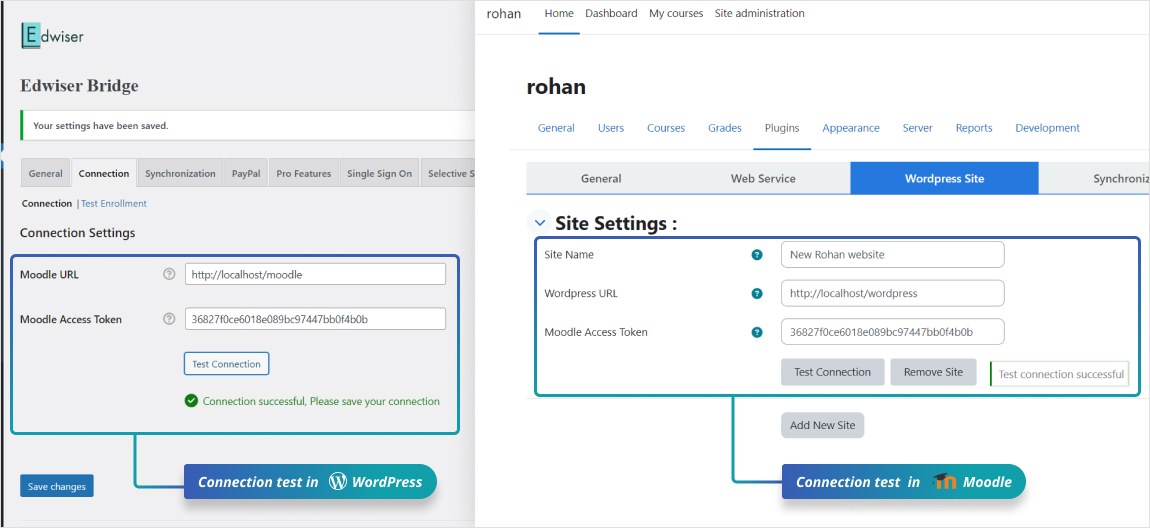
Task: Click the Moodle URL input field
Action: (x=315, y=274)
